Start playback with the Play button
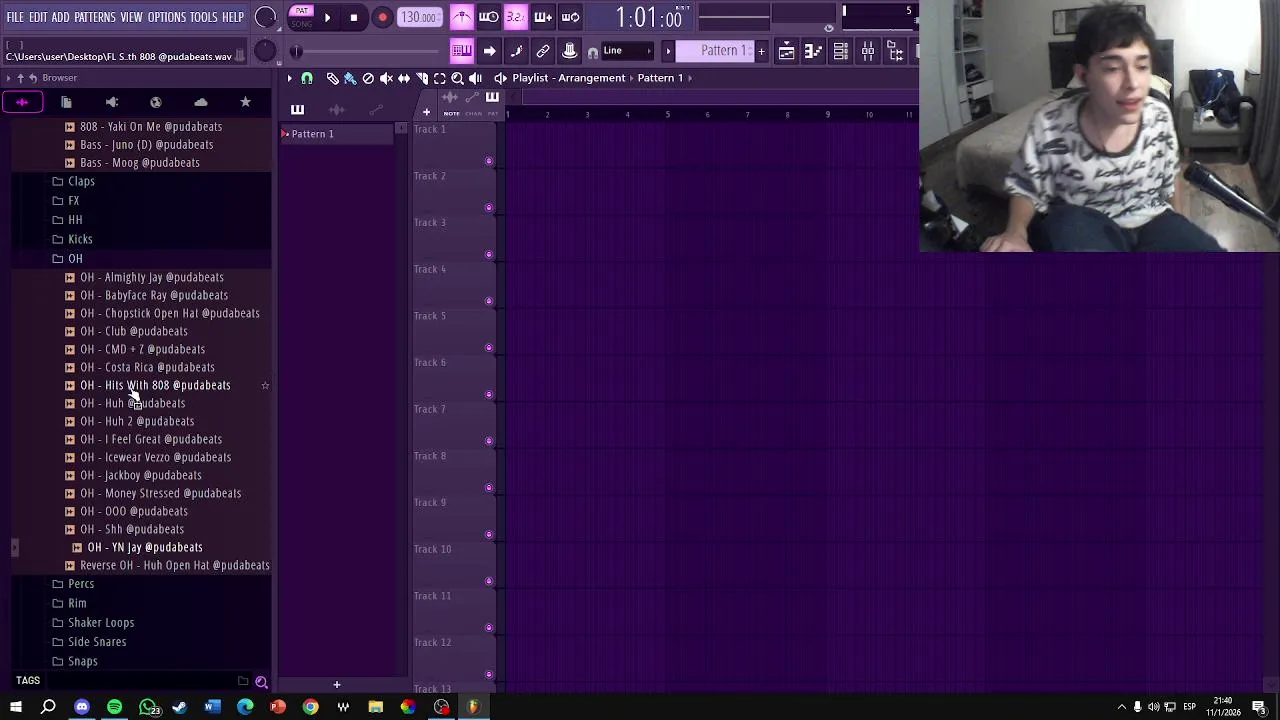 (327, 17)
